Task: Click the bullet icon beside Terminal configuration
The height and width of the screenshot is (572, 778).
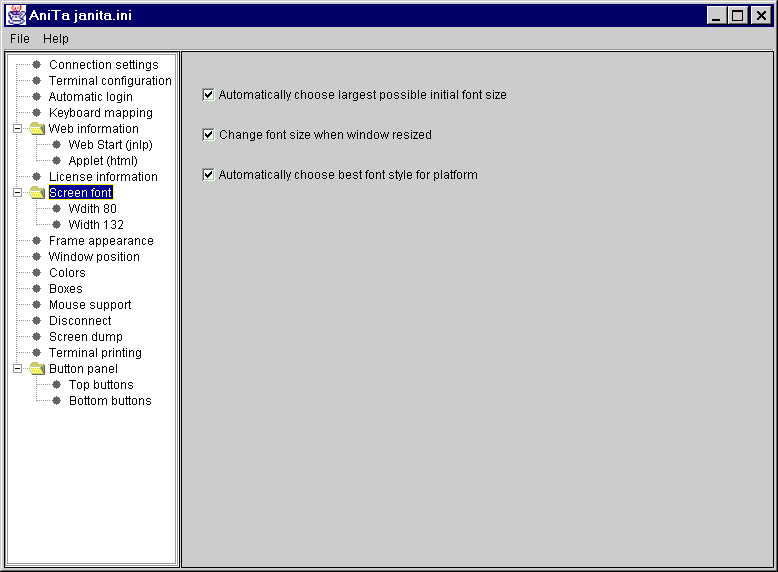Action: coord(37,80)
